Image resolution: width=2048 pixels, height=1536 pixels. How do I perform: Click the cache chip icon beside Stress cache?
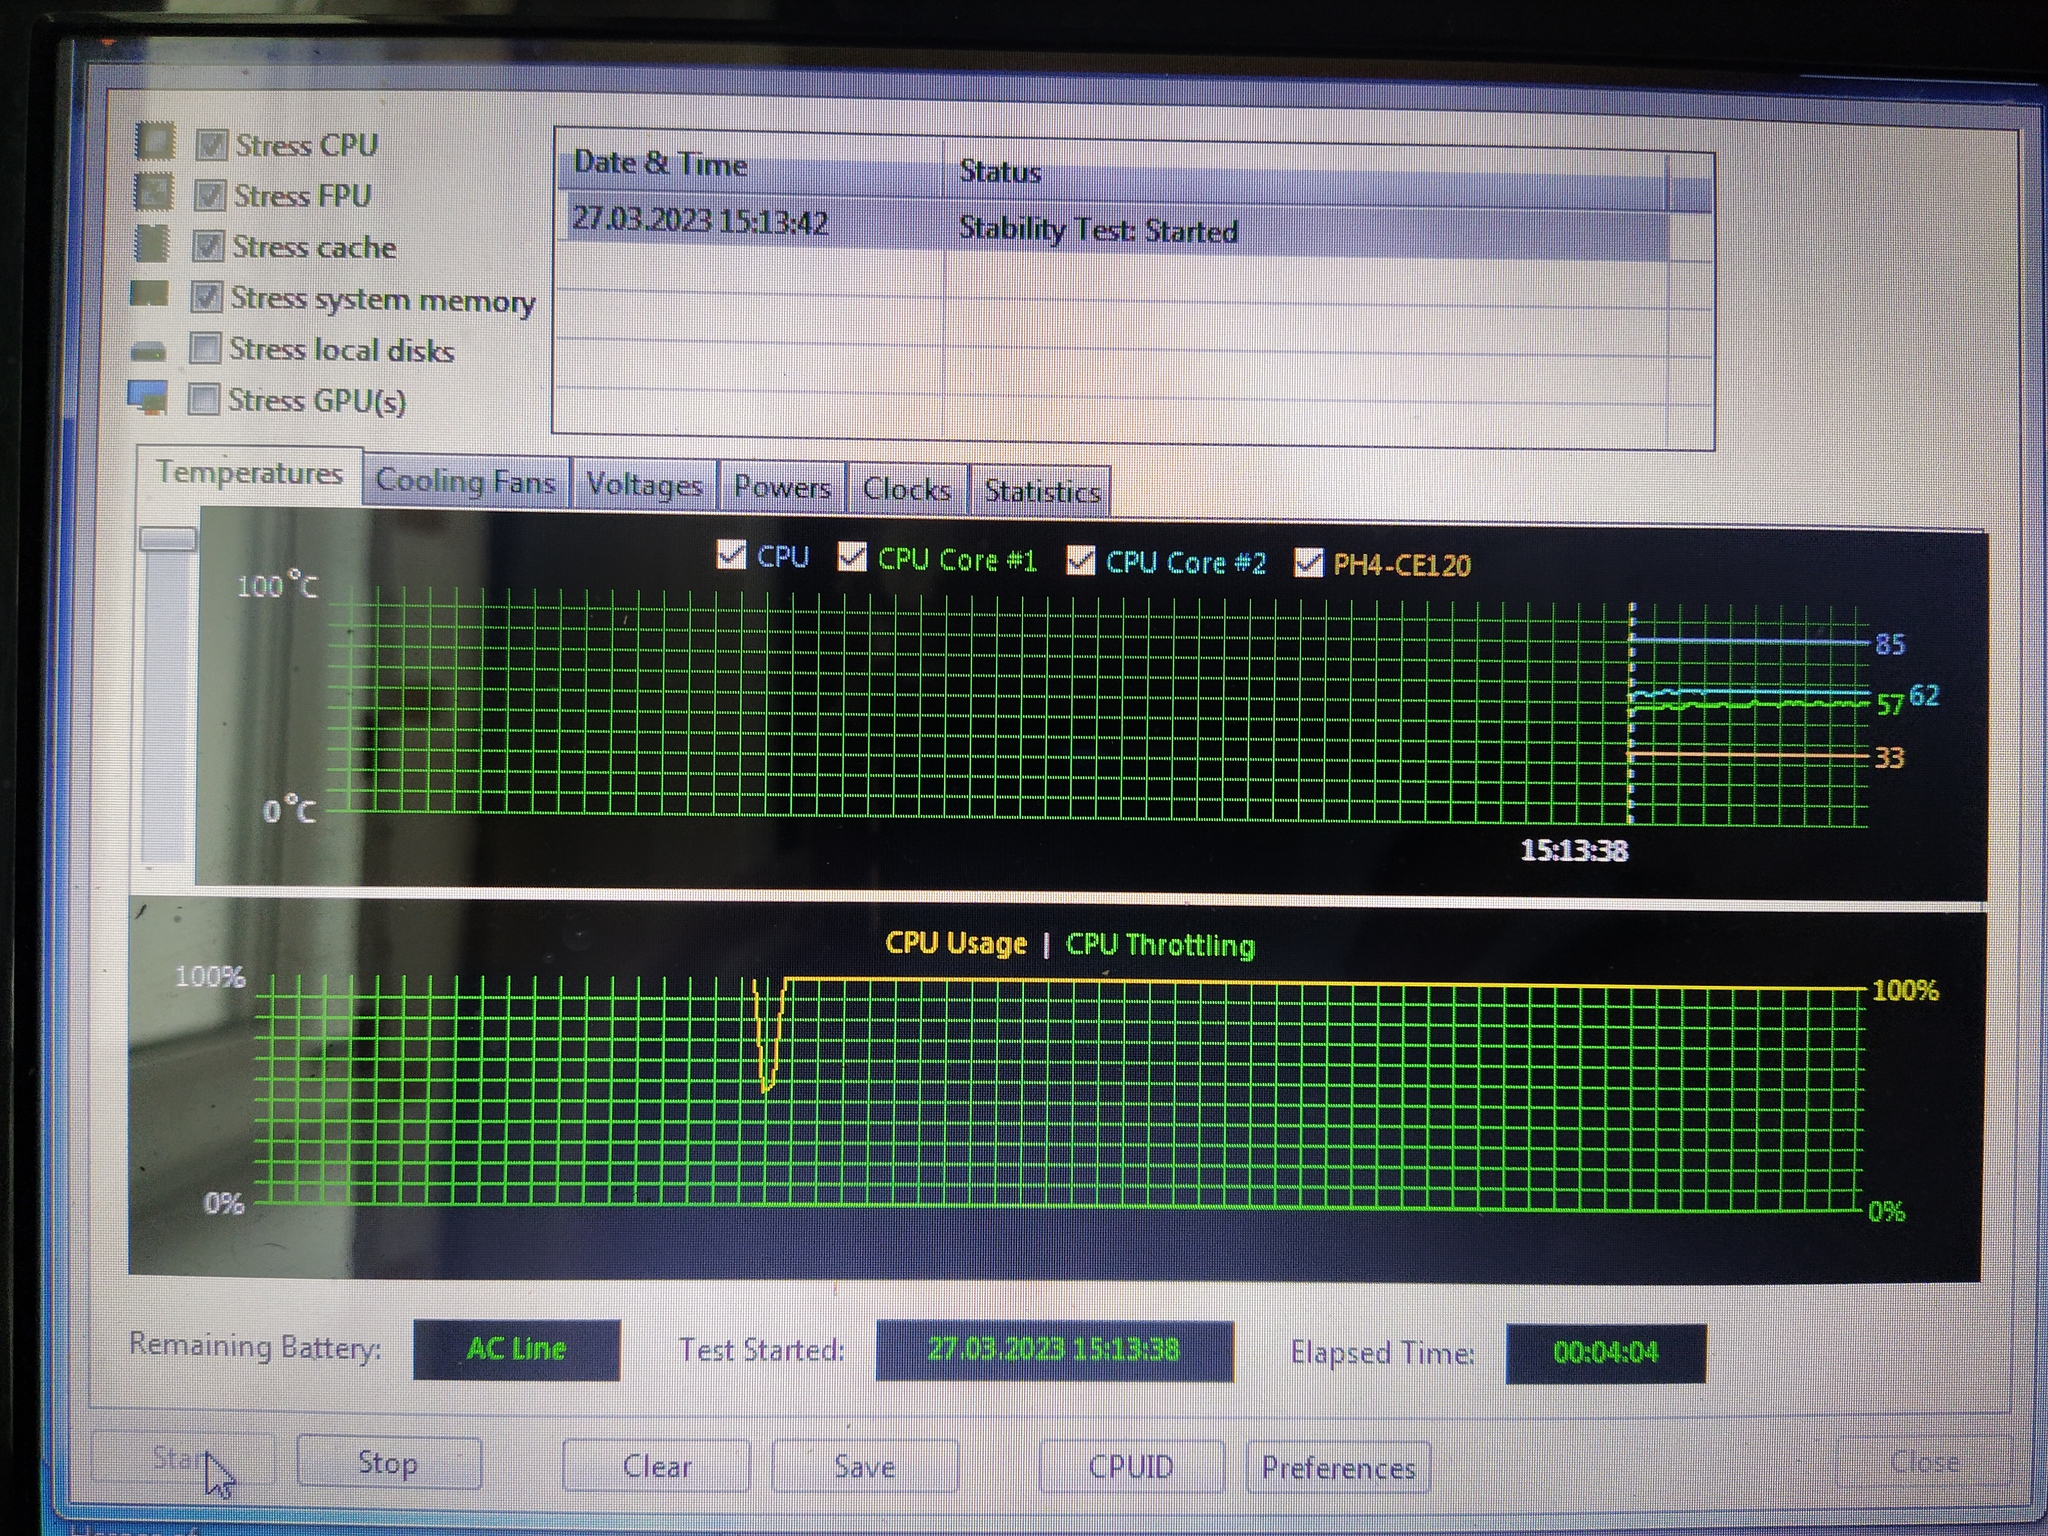[152, 243]
